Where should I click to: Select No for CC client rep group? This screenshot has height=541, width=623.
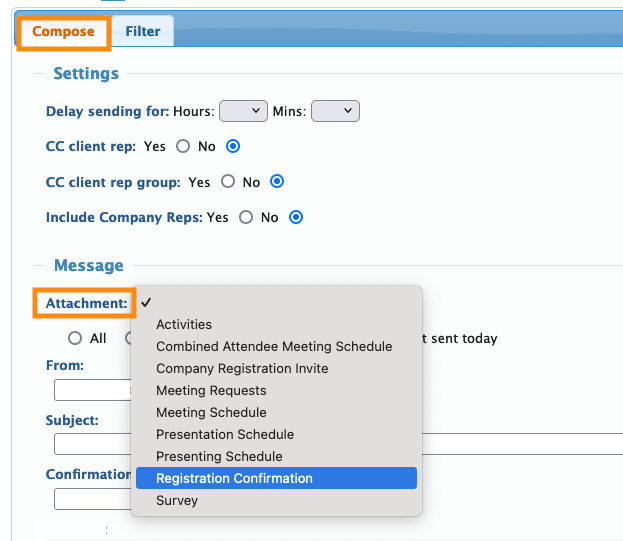tap(278, 182)
